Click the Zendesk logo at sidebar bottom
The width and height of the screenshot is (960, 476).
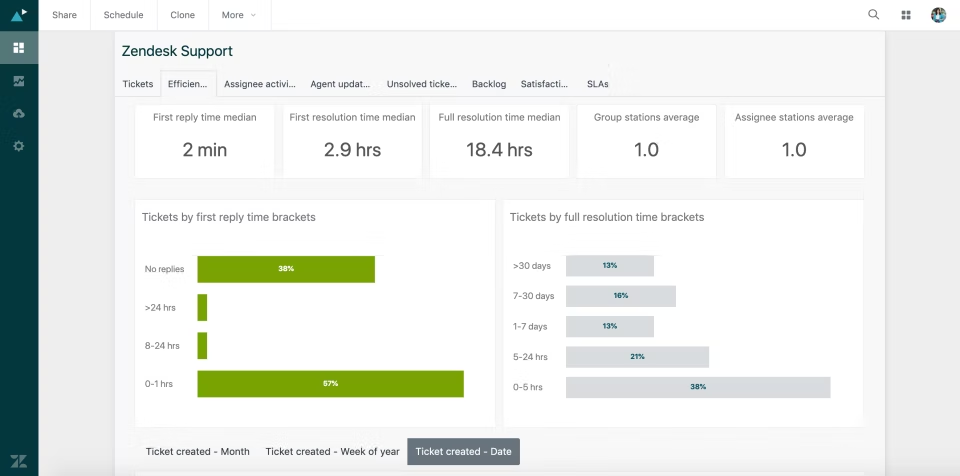(x=19, y=461)
